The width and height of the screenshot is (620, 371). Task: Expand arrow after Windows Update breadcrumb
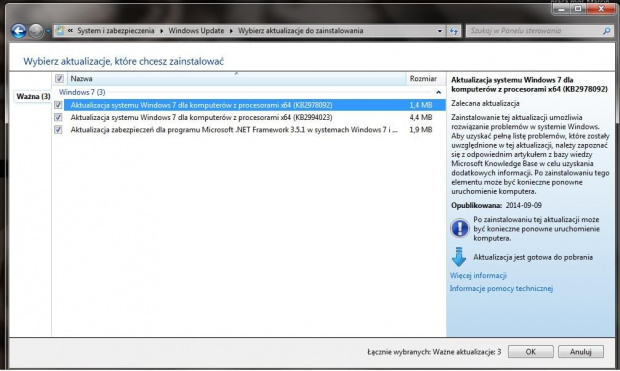pyautogui.click(x=231, y=31)
